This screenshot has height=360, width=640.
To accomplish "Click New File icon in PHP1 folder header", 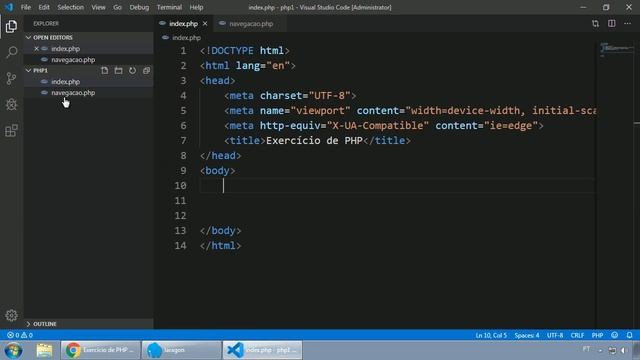I will (x=104, y=71).
